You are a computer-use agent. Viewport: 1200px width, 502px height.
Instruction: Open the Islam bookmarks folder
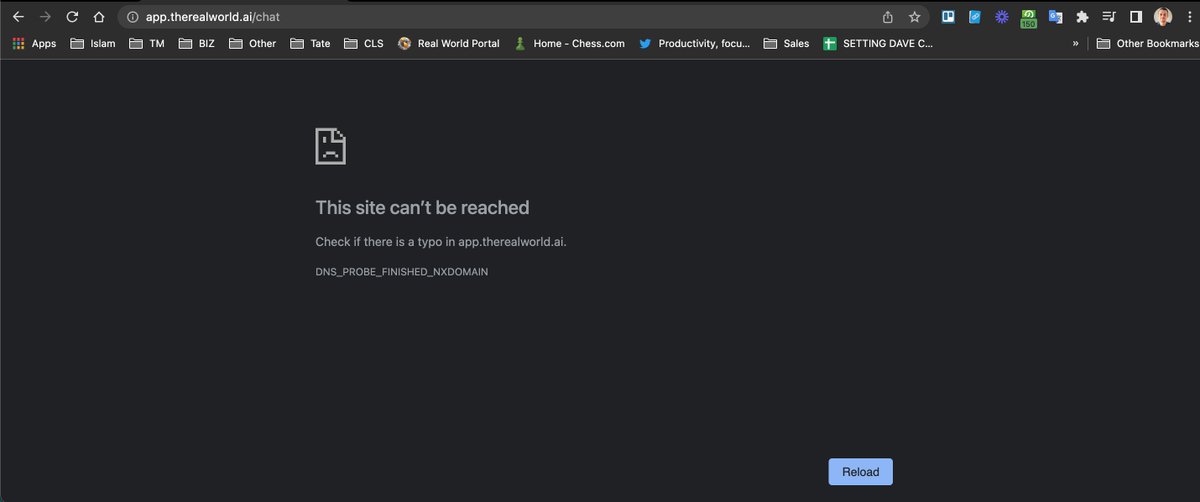93,44
